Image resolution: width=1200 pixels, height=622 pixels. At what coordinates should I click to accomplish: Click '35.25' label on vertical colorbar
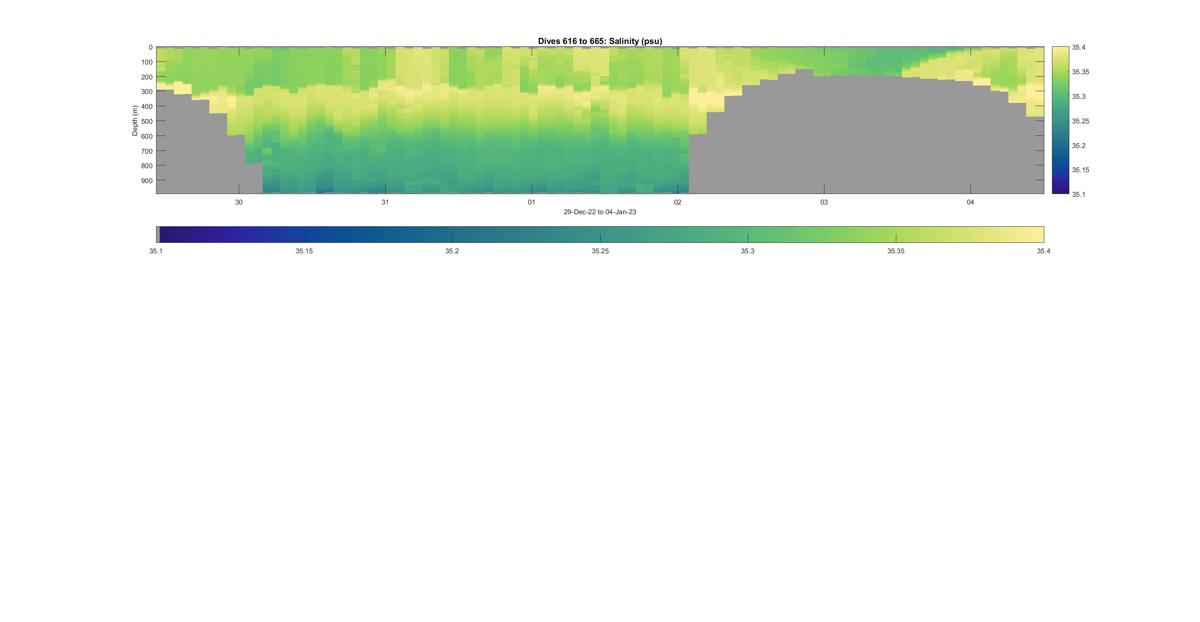1082,121
